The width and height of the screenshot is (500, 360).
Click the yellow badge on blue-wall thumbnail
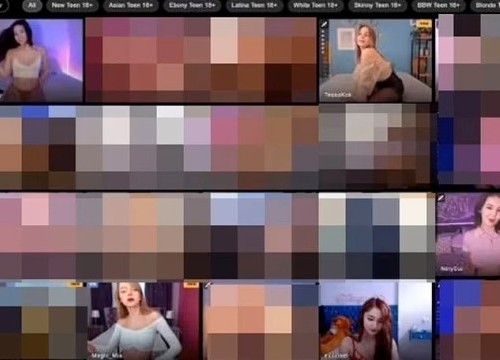point(424,24)
